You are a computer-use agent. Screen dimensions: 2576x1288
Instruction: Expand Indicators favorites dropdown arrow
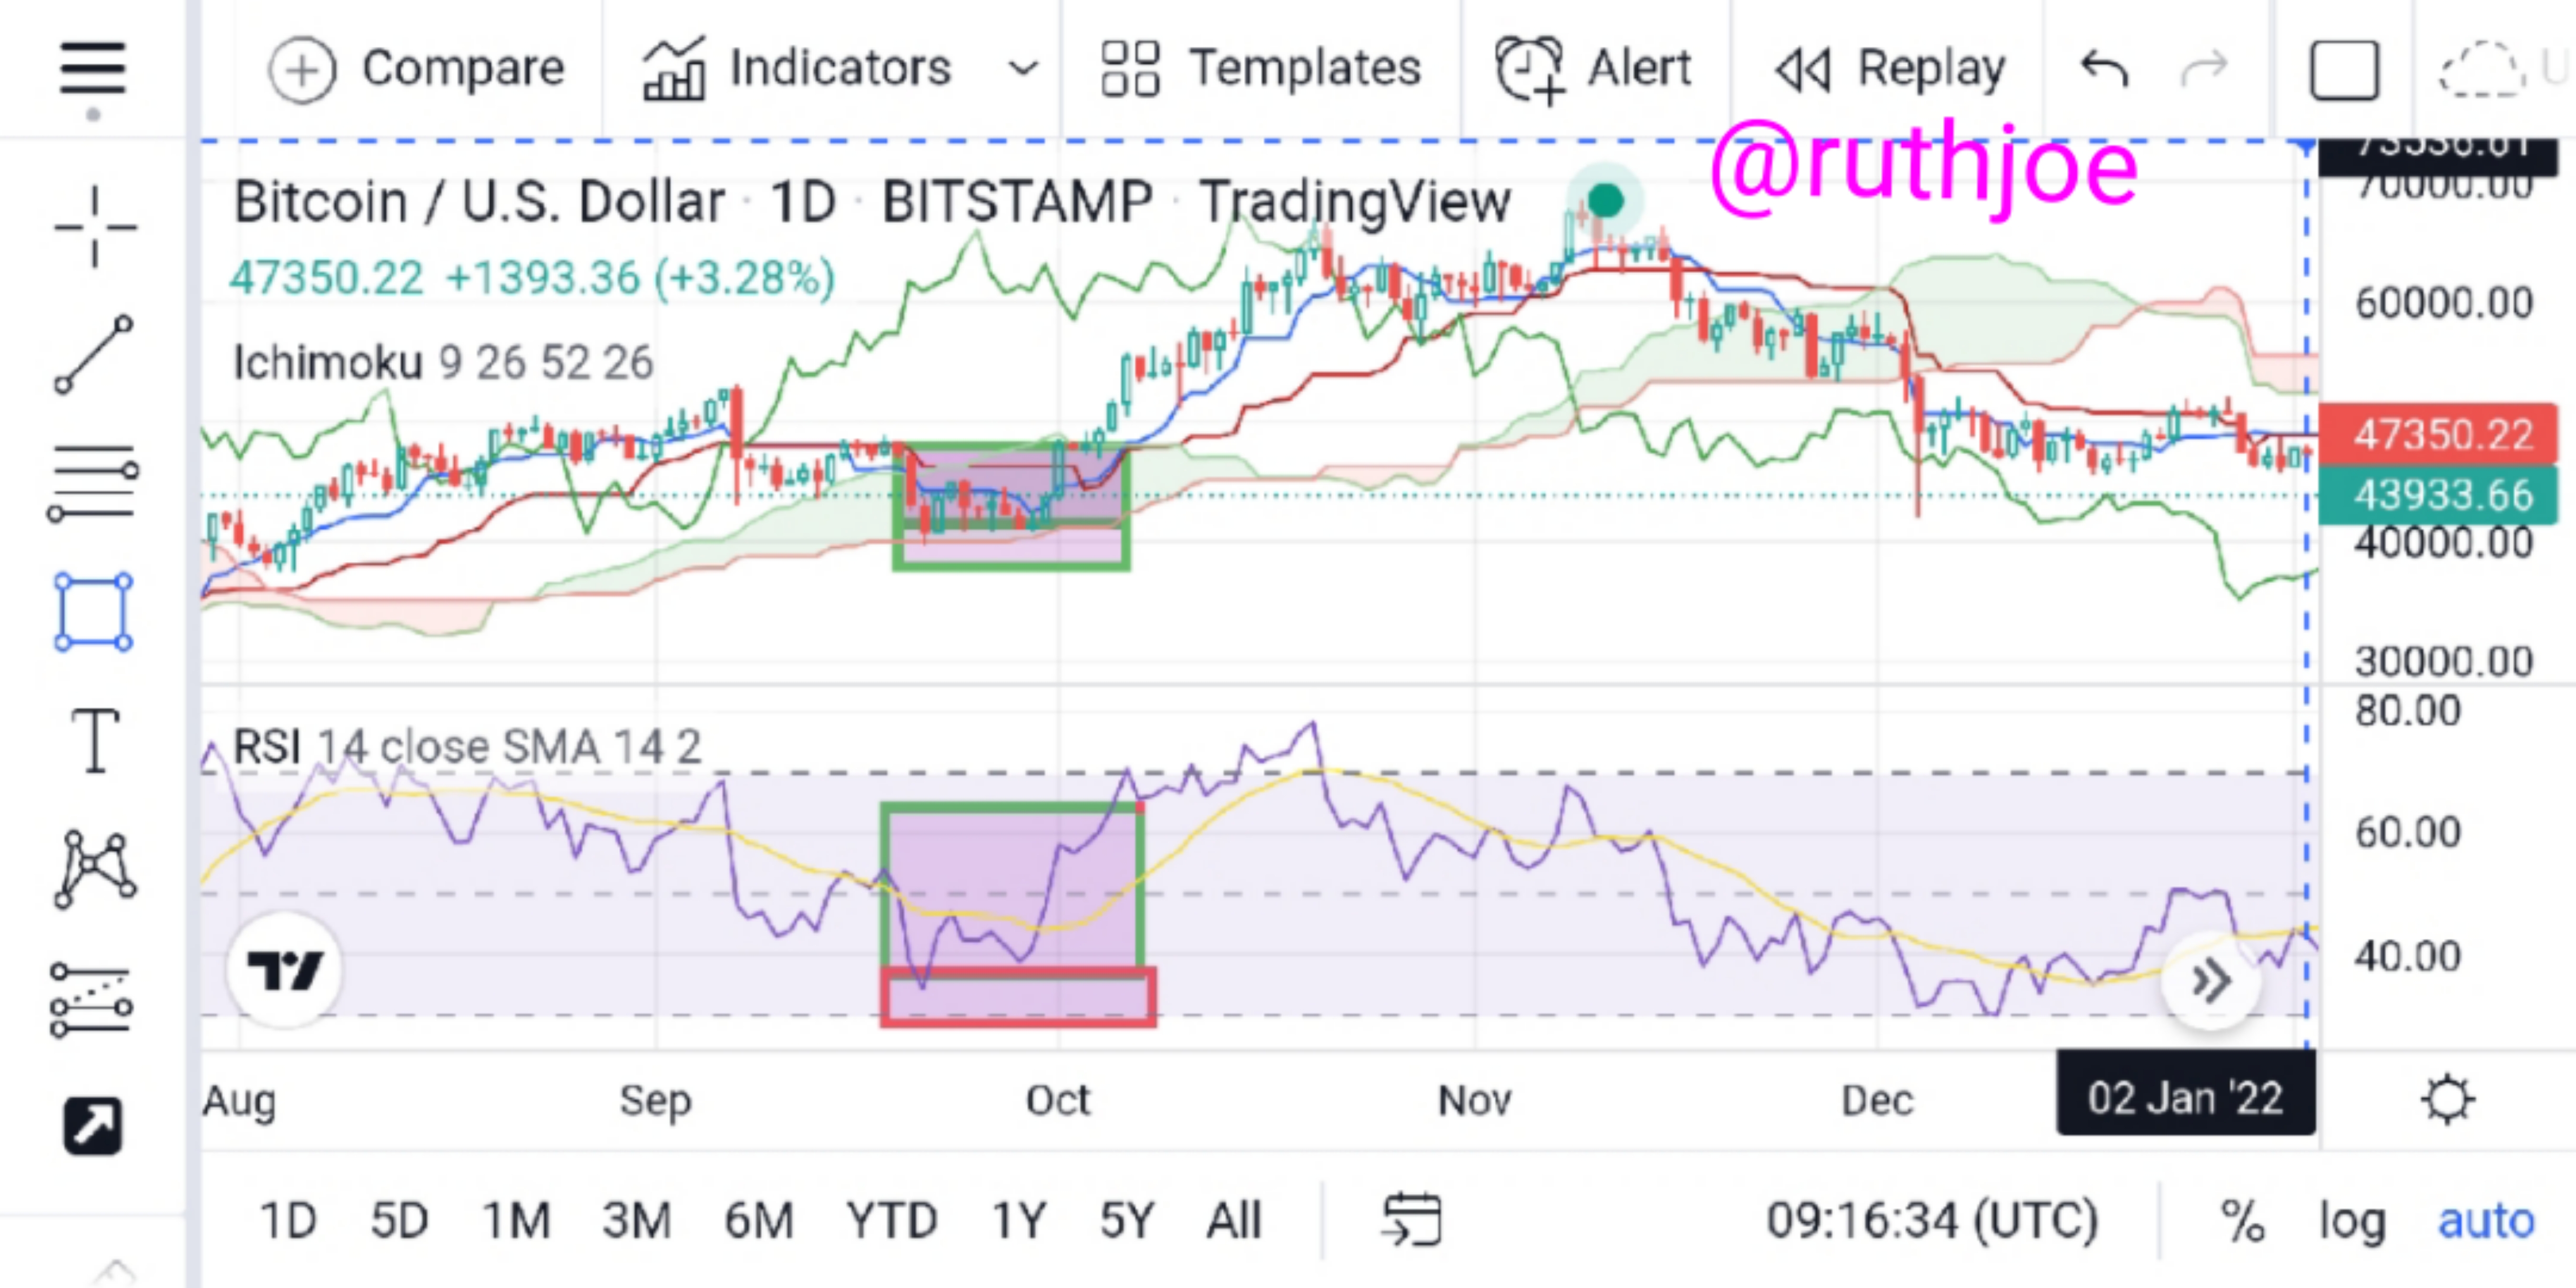(1023, 69)
